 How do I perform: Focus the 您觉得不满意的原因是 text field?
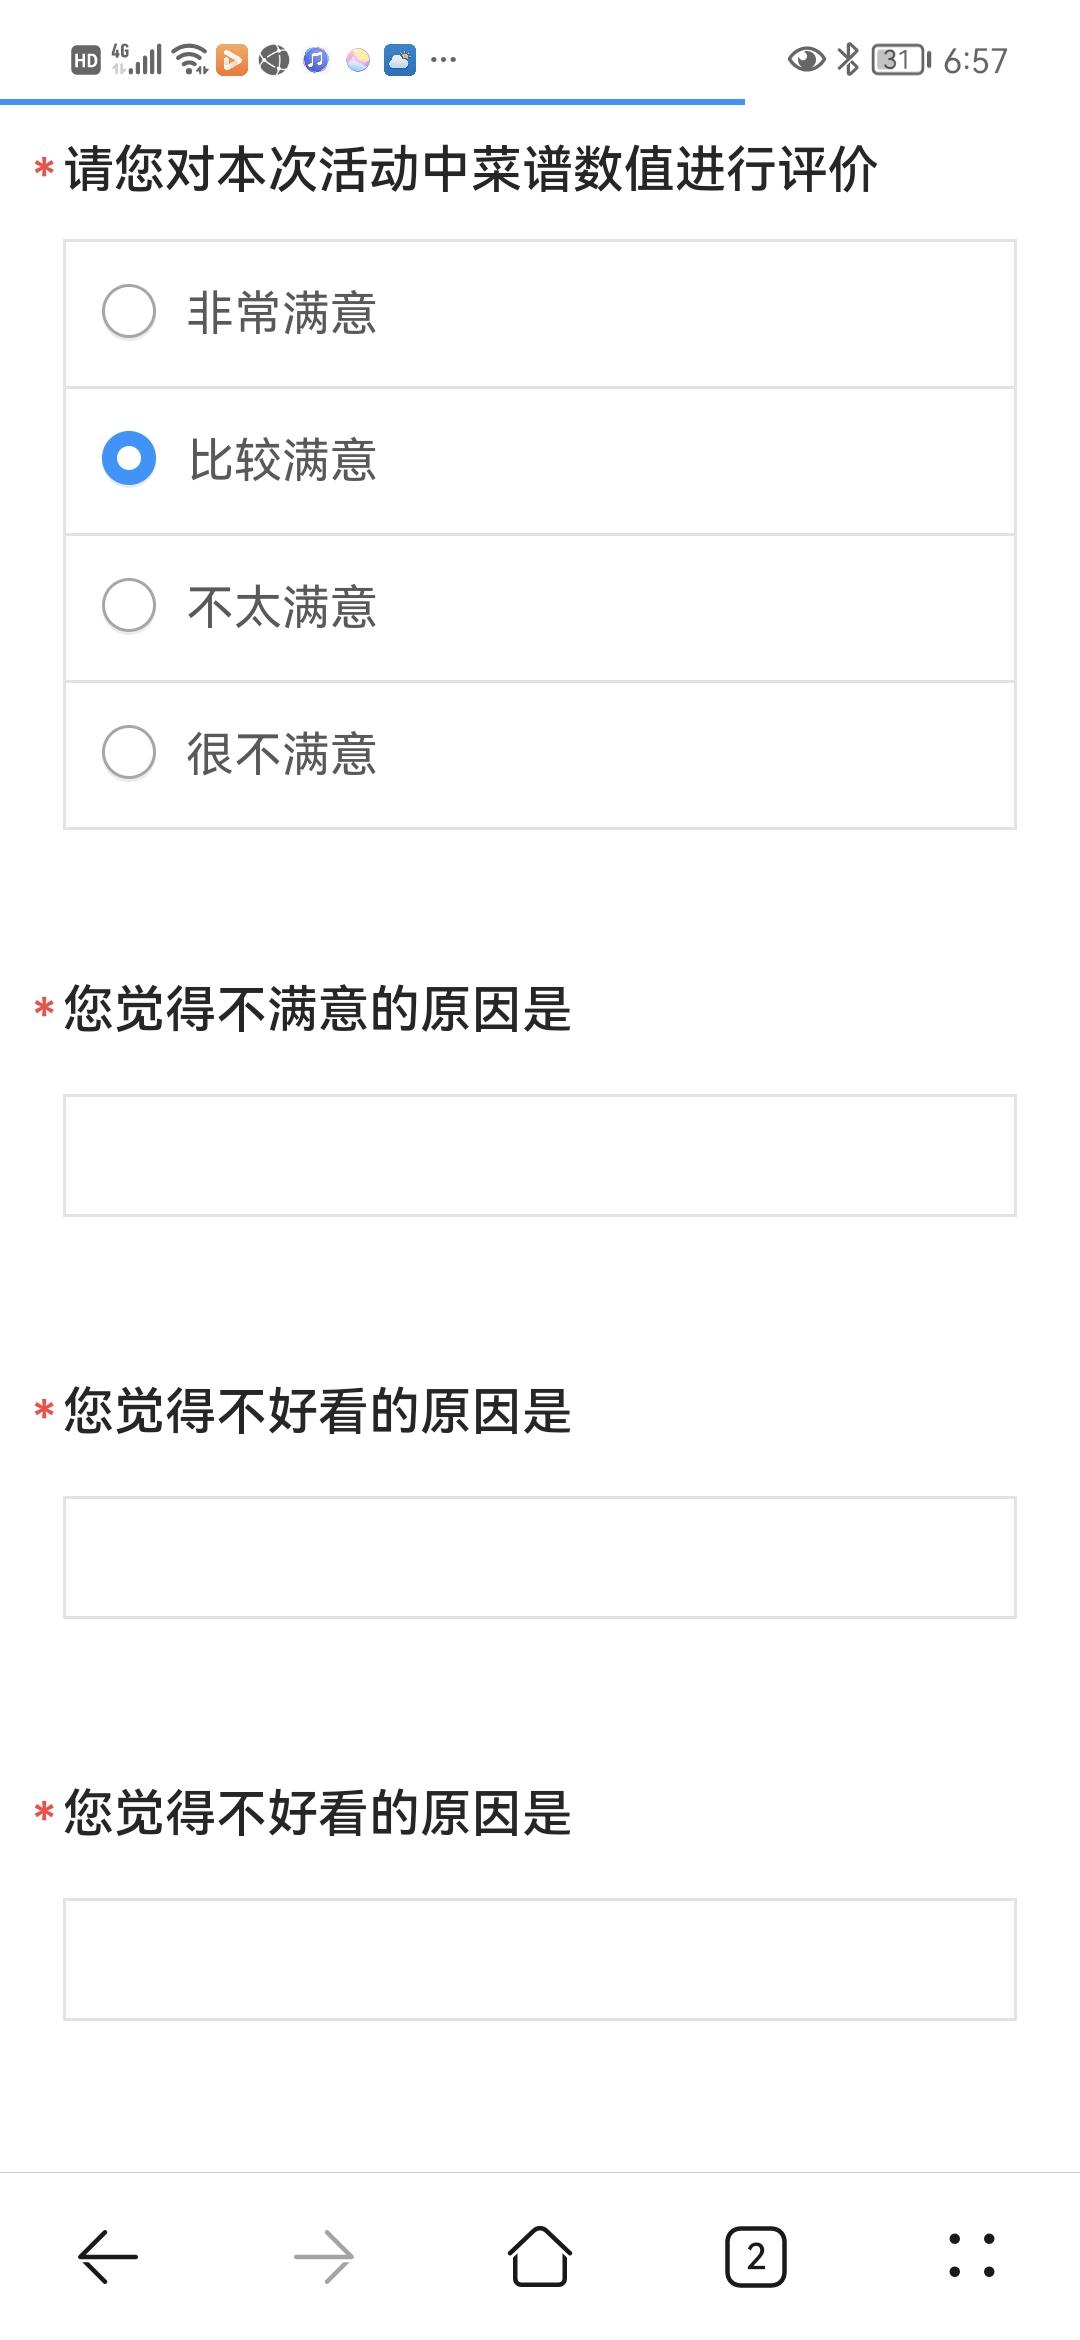coord(540,1155)
